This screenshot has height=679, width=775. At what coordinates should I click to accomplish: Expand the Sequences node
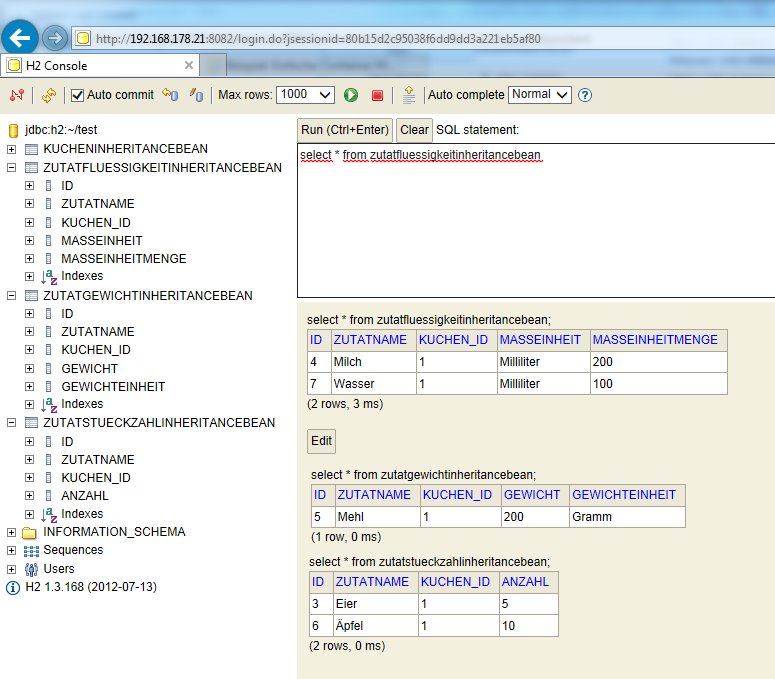pyautogui.click(x=11, y=550)
